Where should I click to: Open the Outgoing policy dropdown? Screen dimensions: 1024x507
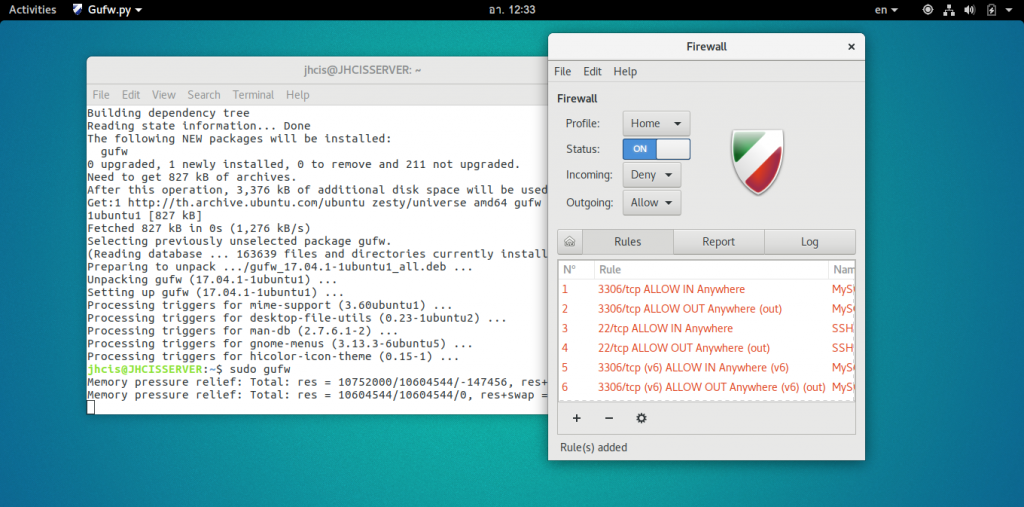(x=652, y=203)
